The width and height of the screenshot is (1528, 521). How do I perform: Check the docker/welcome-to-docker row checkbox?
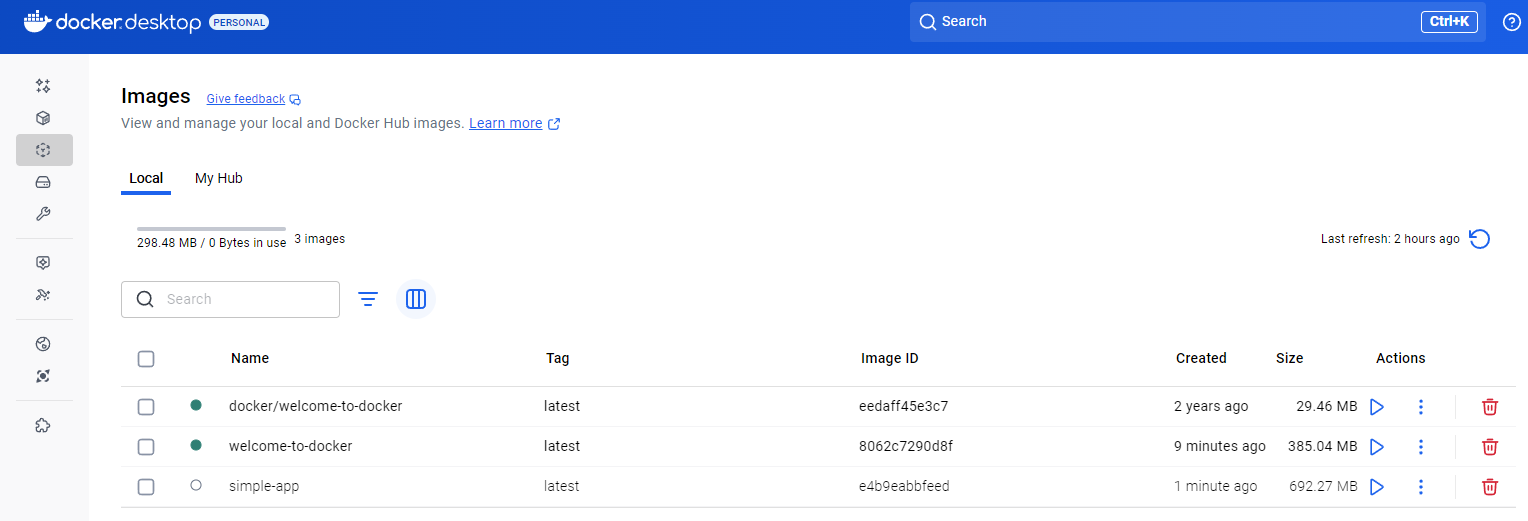coord(146,407)
